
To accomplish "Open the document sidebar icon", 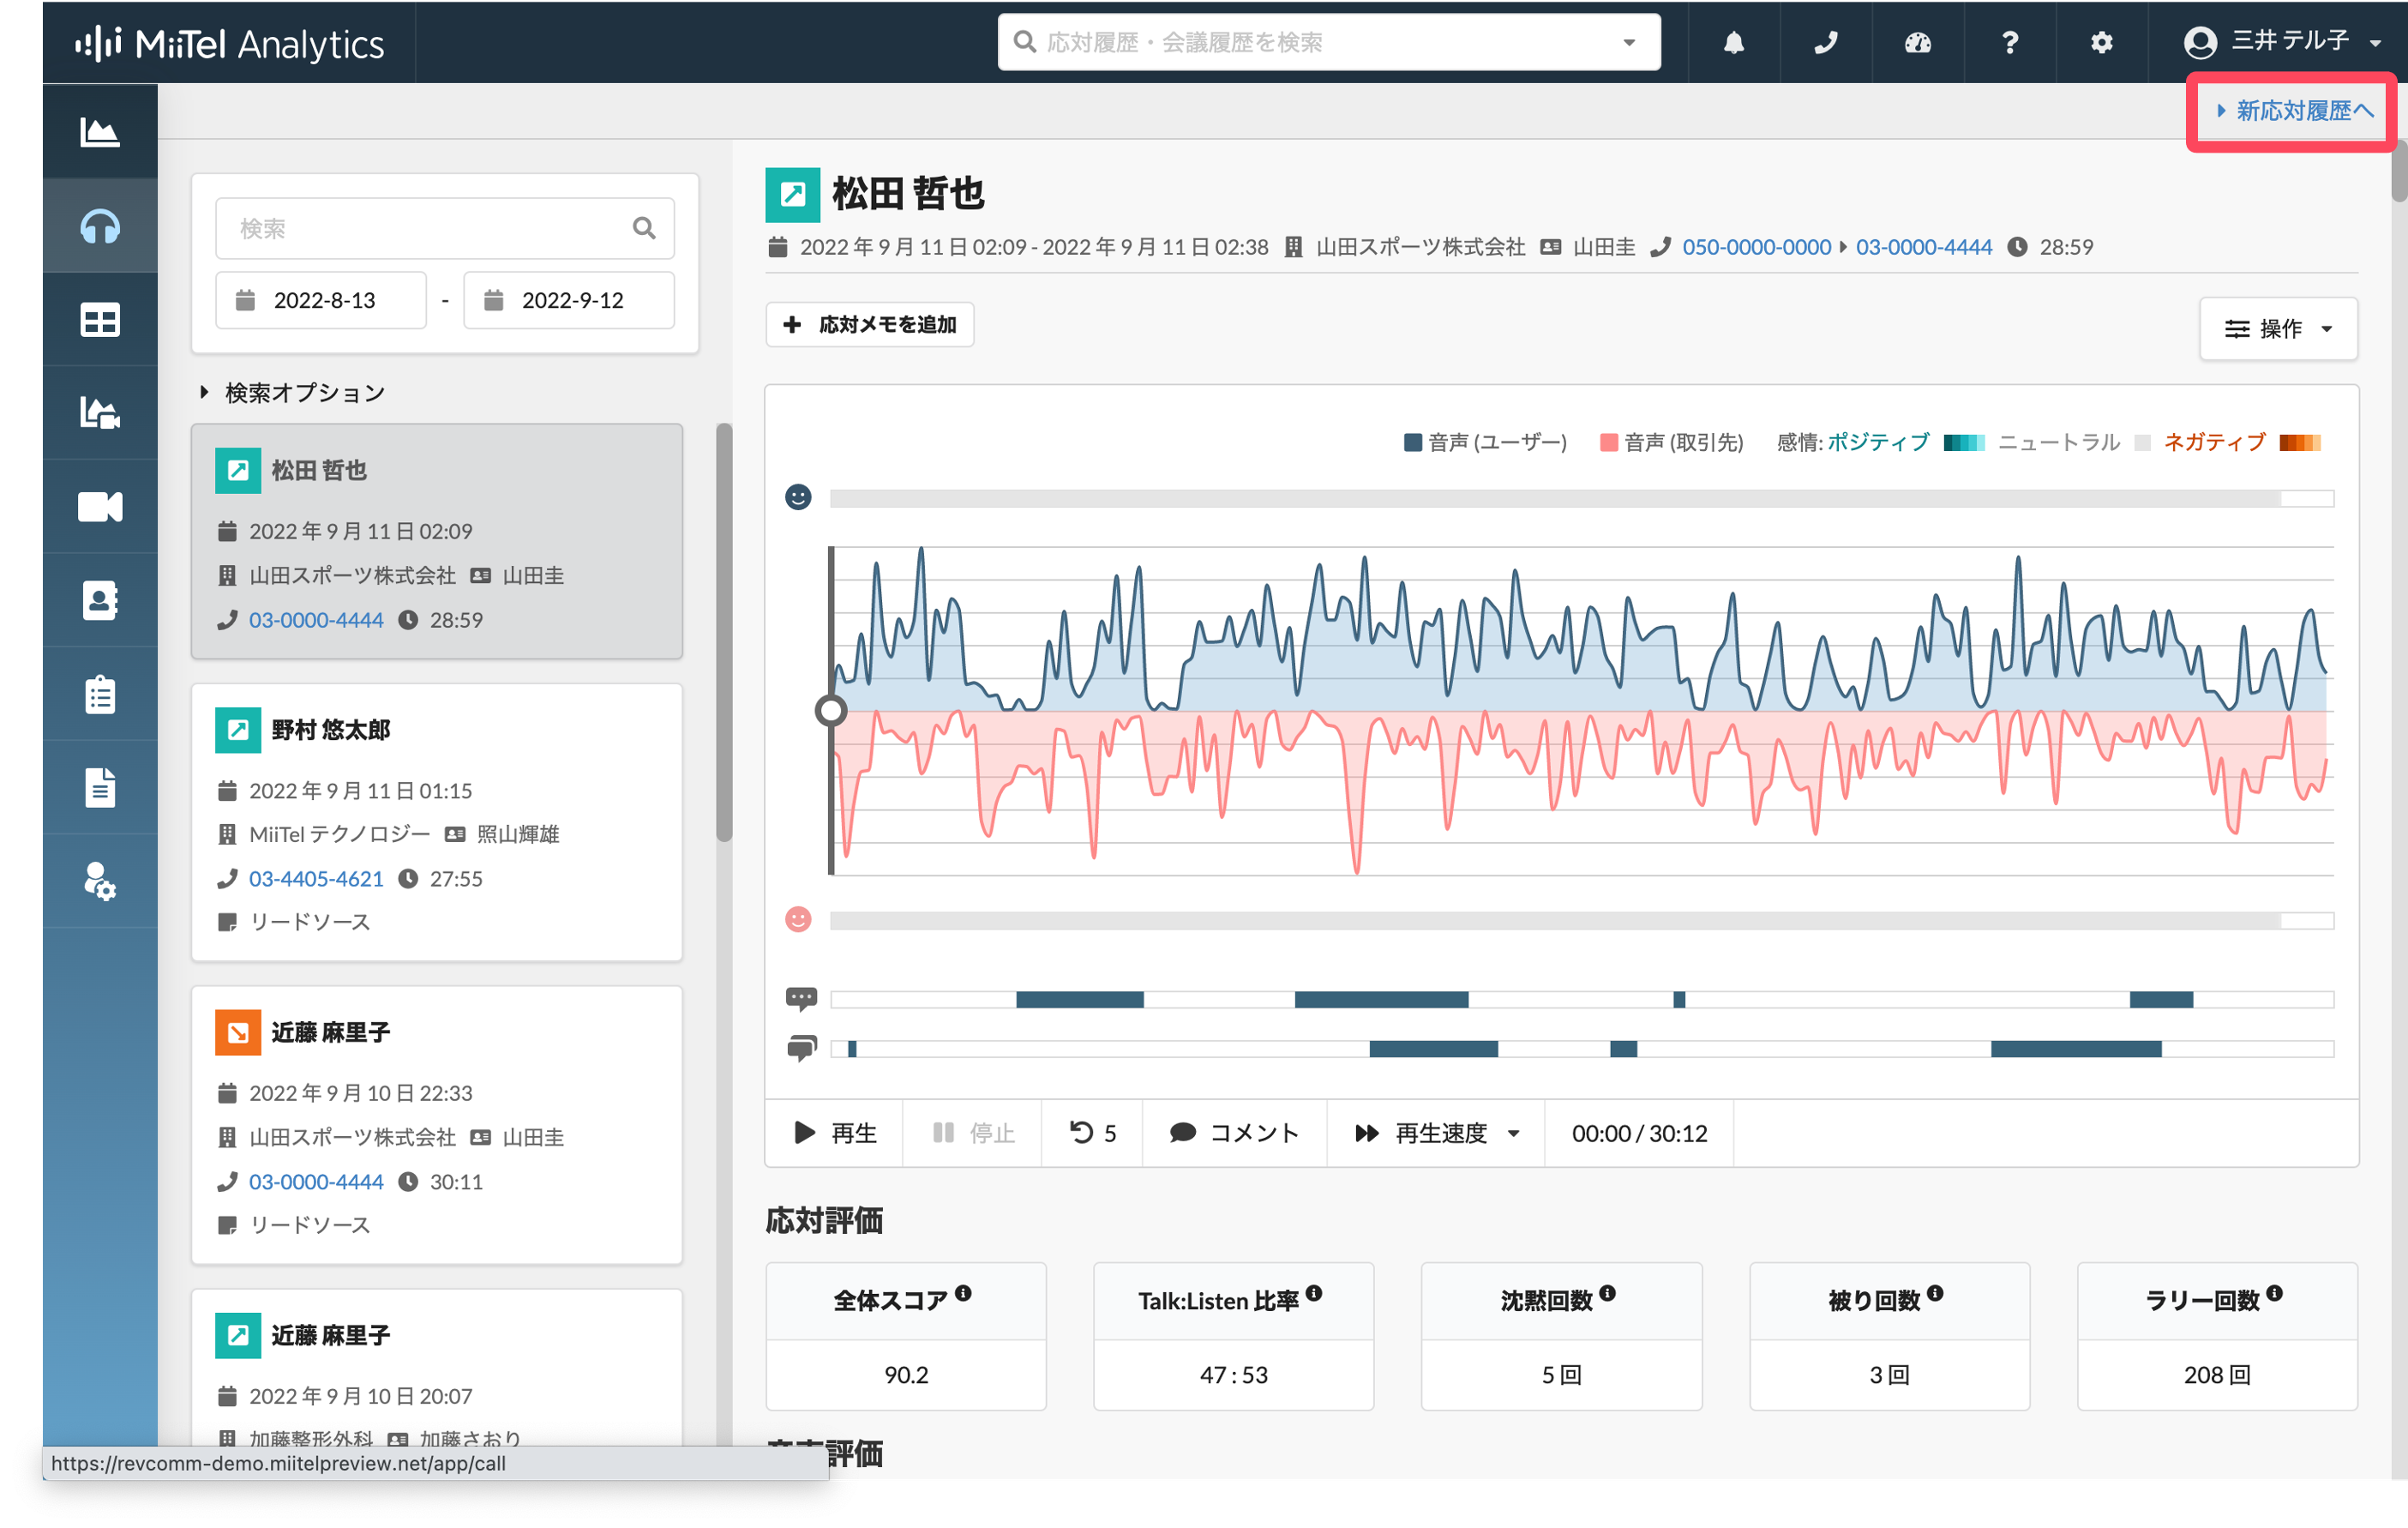I will click(100, 788).
